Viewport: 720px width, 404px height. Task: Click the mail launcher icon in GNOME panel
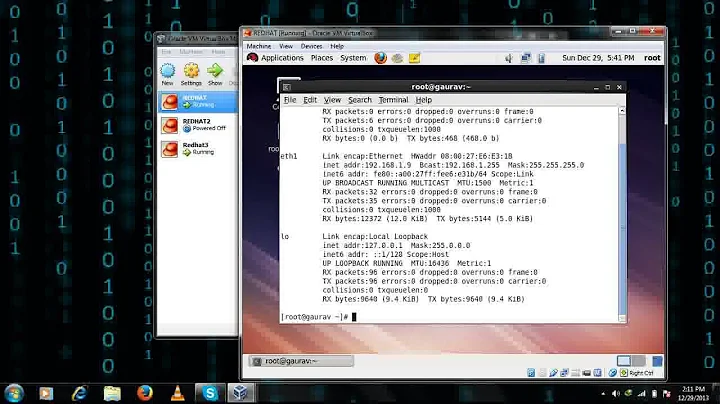[397, 58]
